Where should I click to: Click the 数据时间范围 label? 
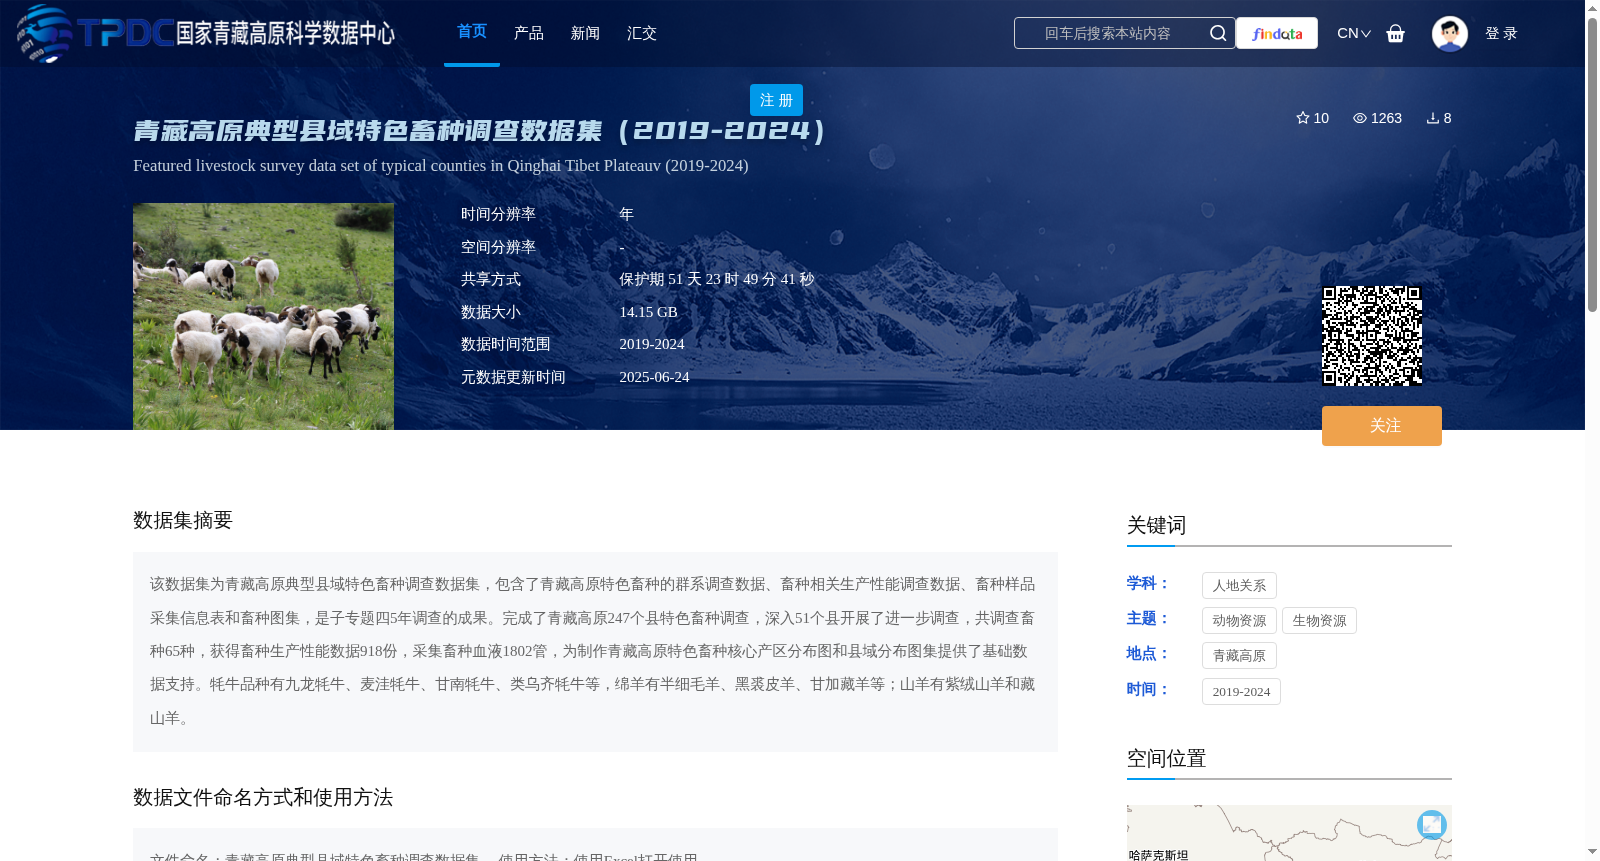(x=506, y=344)
